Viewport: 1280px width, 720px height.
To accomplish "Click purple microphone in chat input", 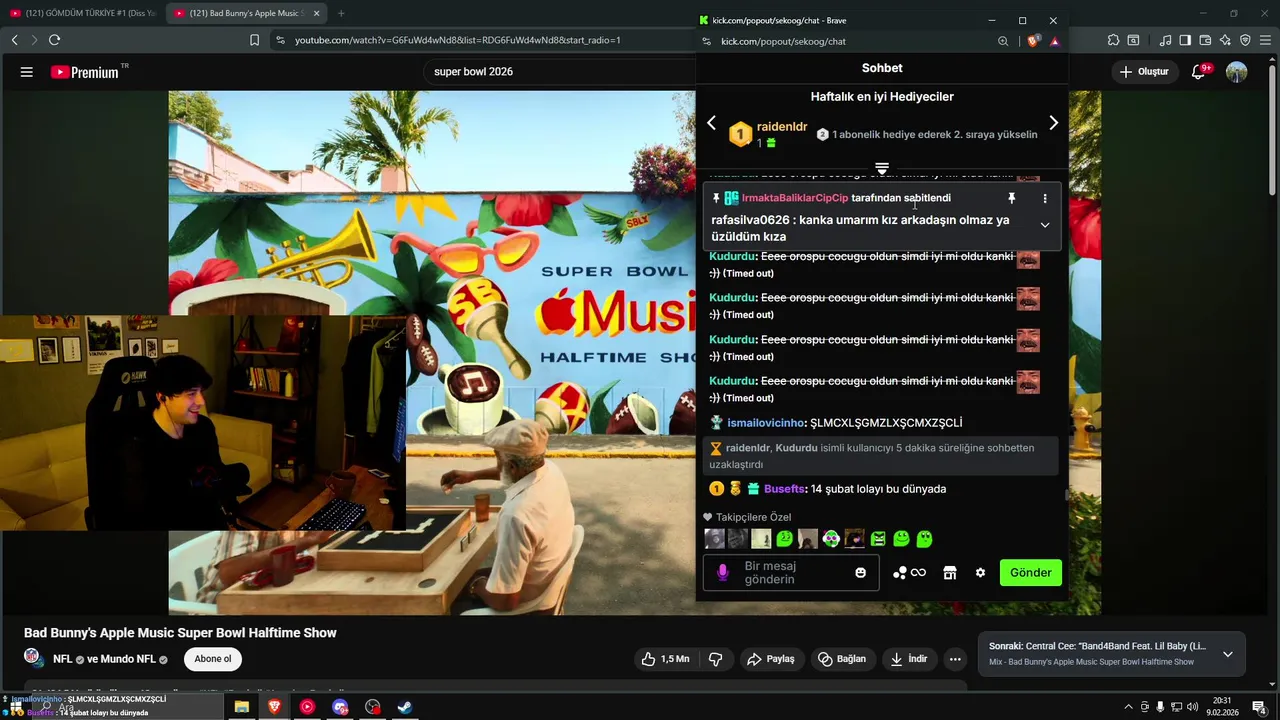I will click(723, 573).
